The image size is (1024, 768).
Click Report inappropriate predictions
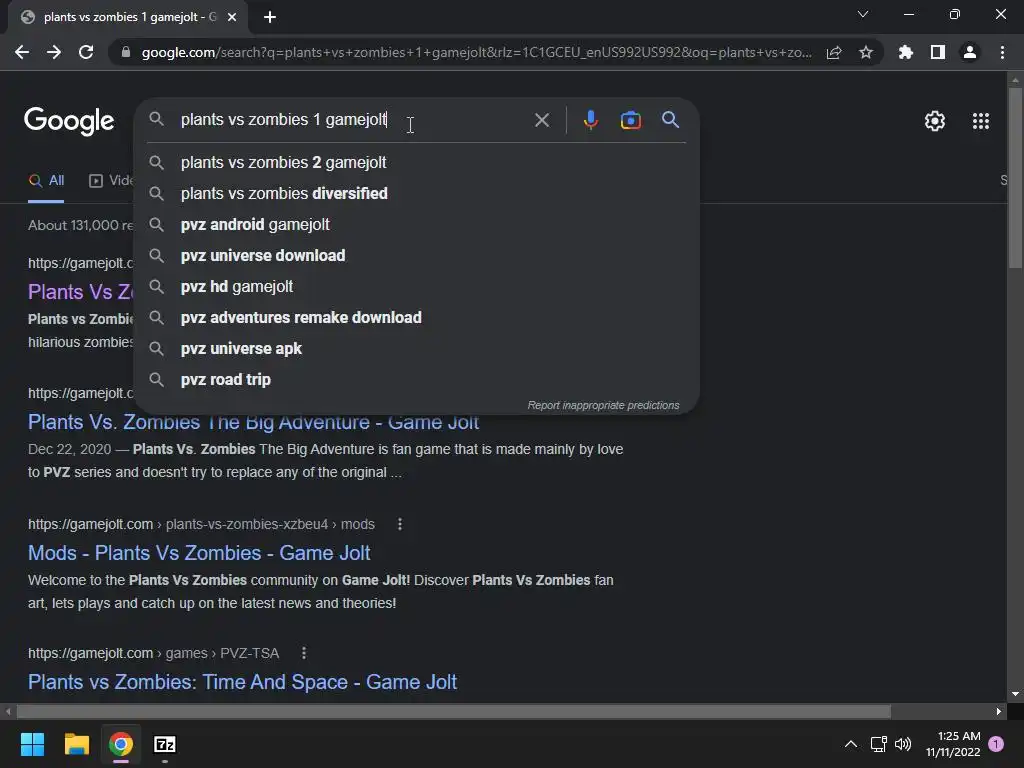603,406
